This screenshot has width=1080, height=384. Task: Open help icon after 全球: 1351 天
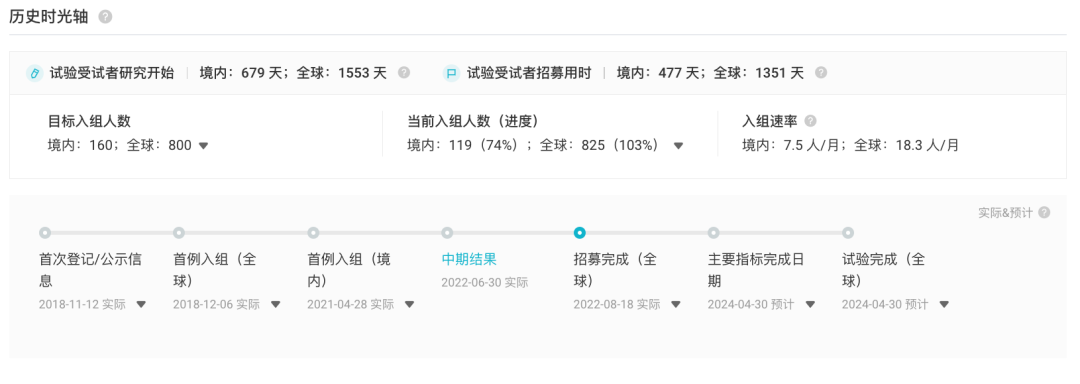821,72
